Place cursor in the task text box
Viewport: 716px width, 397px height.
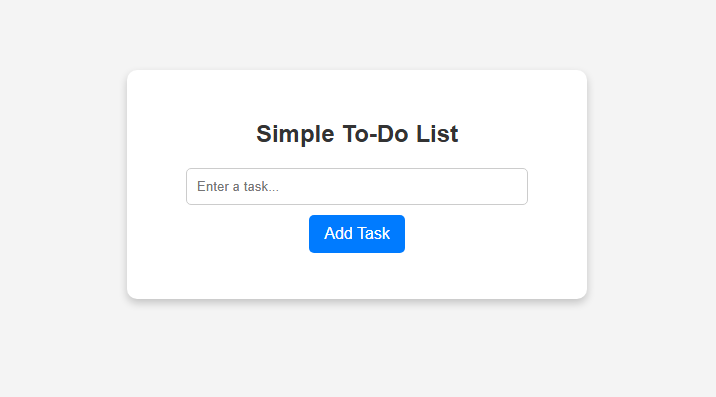(357, 186)
